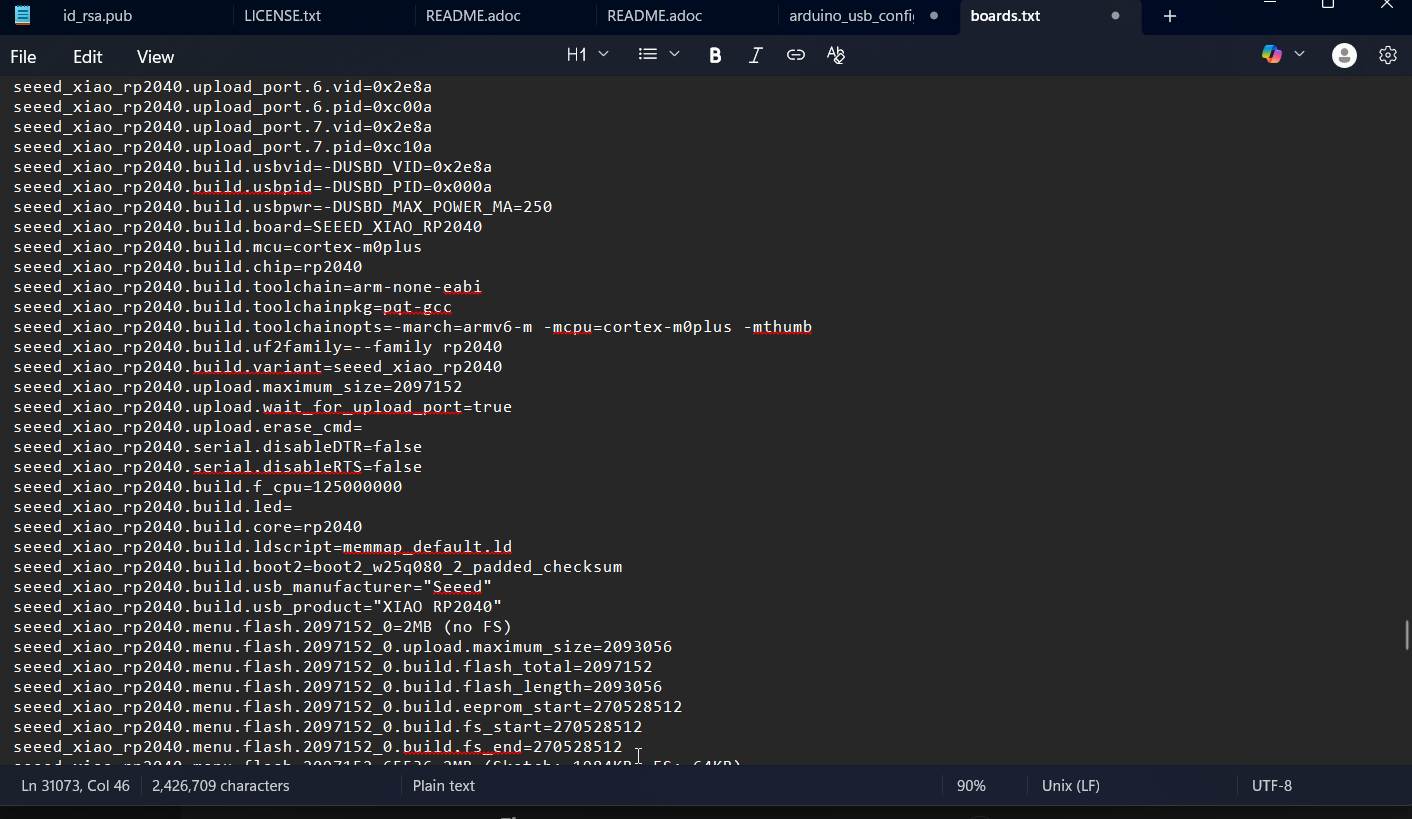The image size is (1412, 819).
Task: Click the Notepad app icon in title bar
Action: point(22,16)
